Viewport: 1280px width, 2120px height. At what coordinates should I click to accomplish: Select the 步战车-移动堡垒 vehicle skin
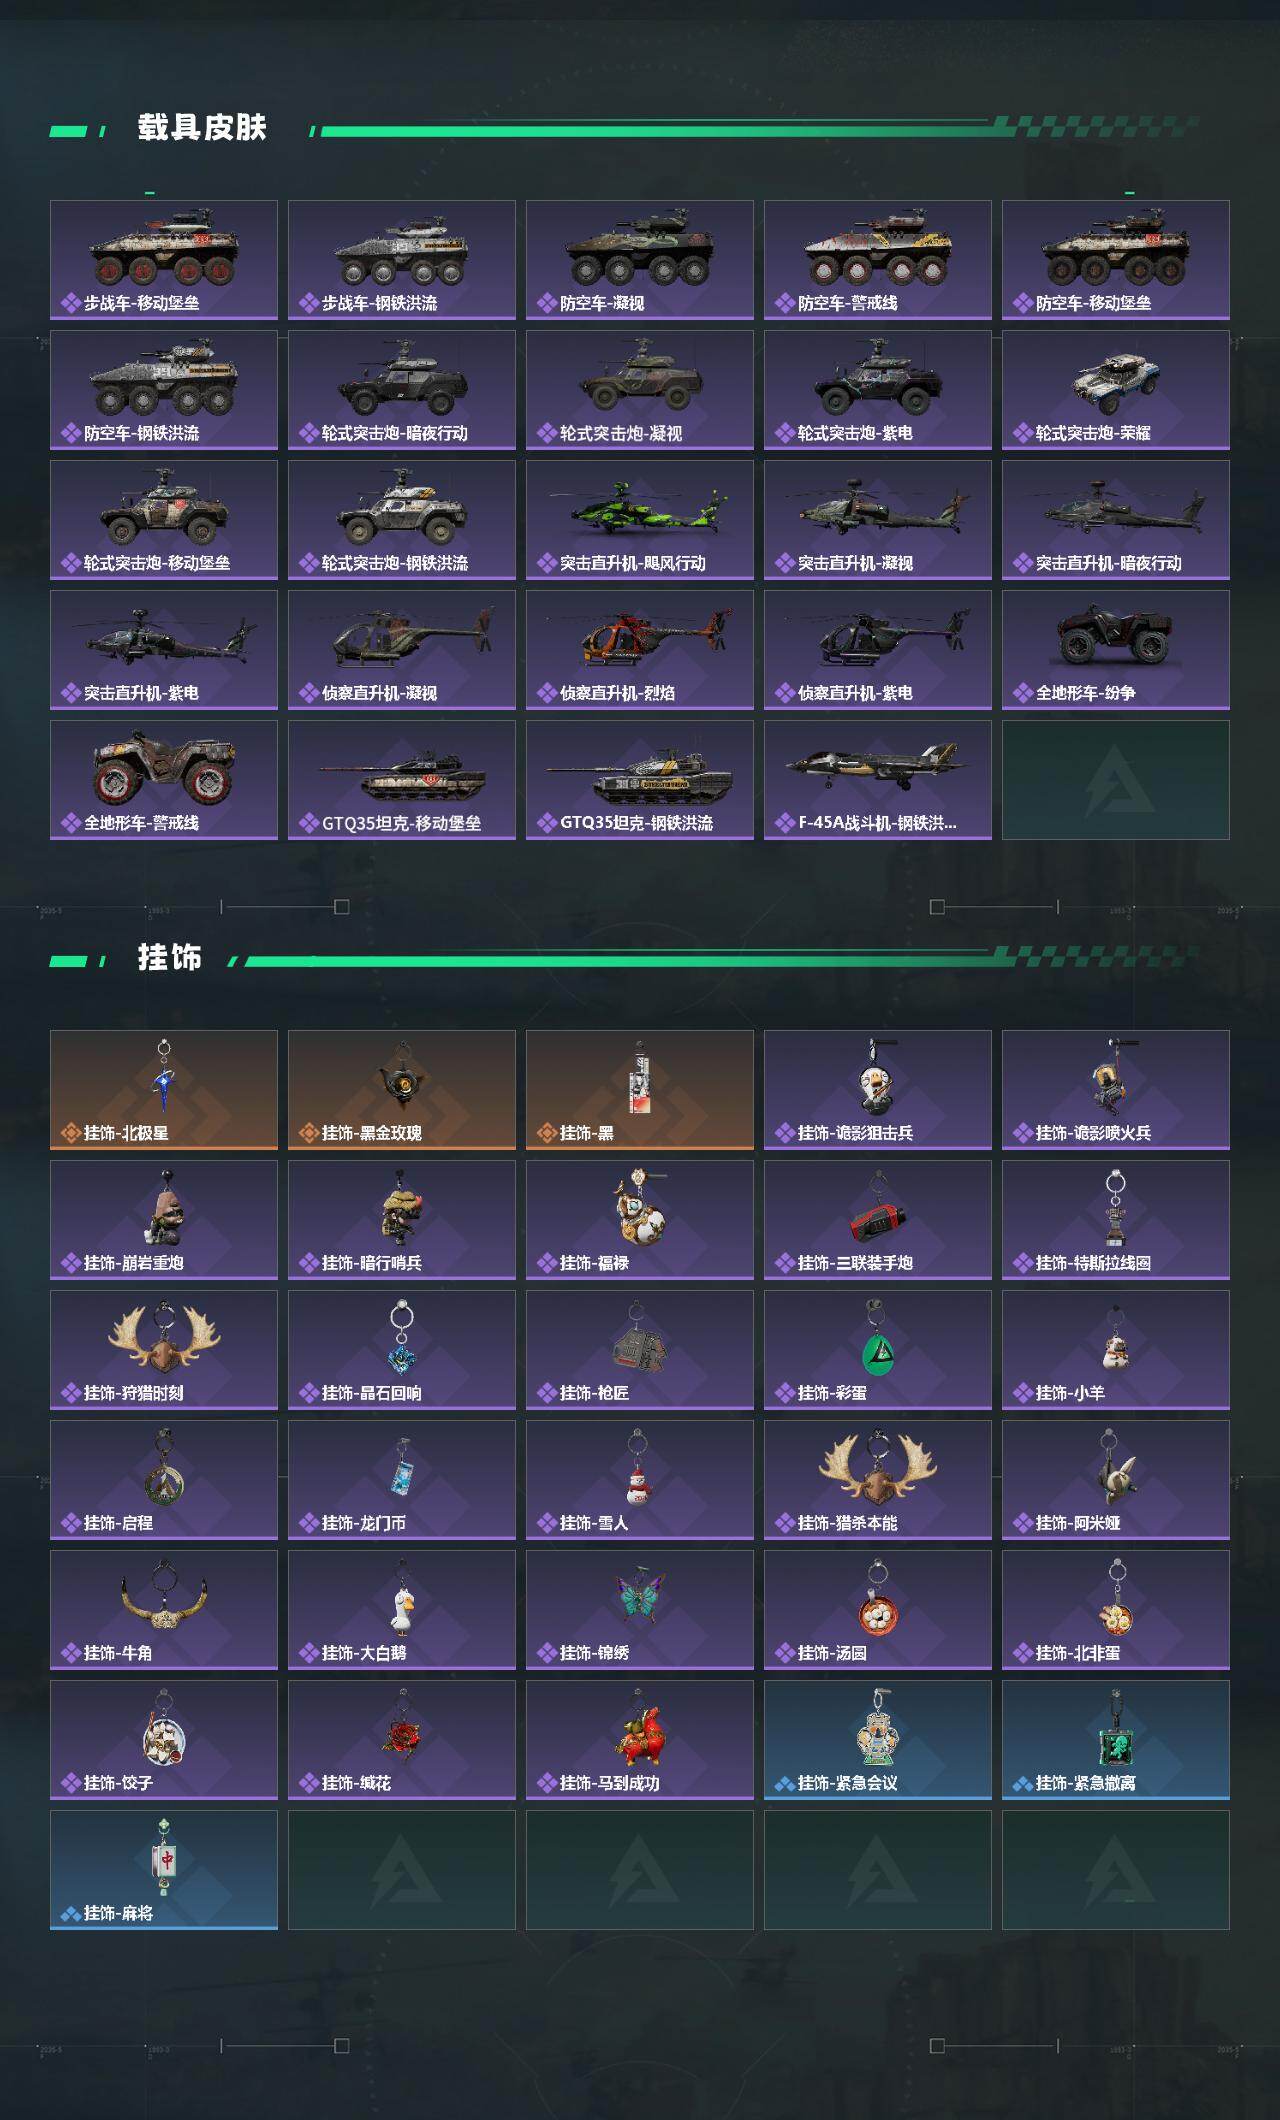point(164,260)
